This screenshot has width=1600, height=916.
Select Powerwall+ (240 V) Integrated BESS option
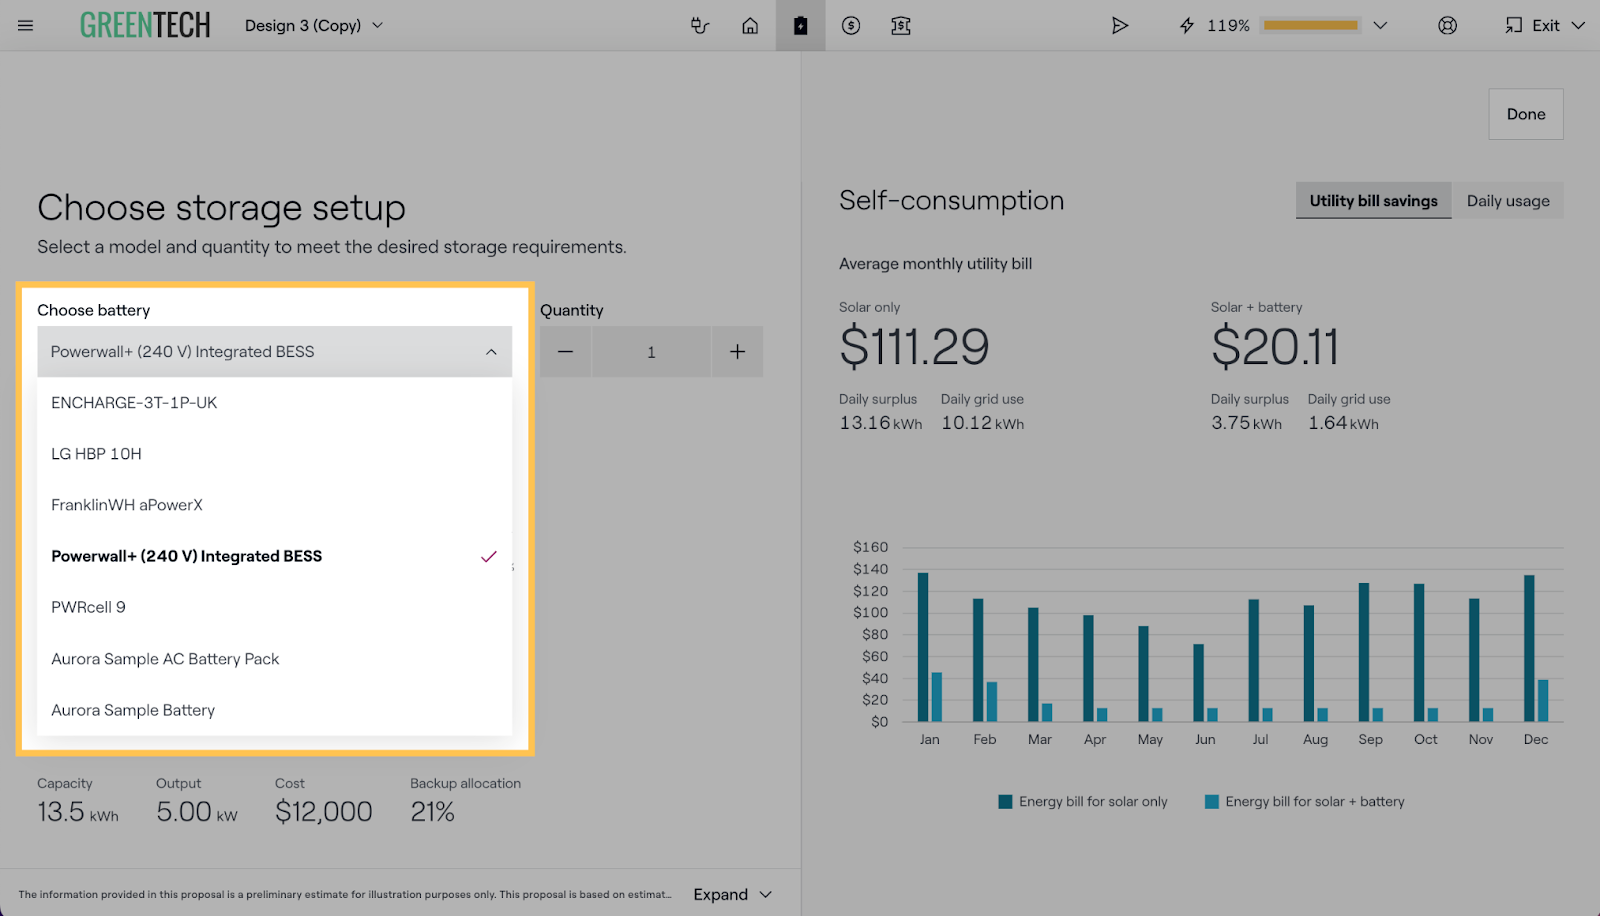point(274,556)
